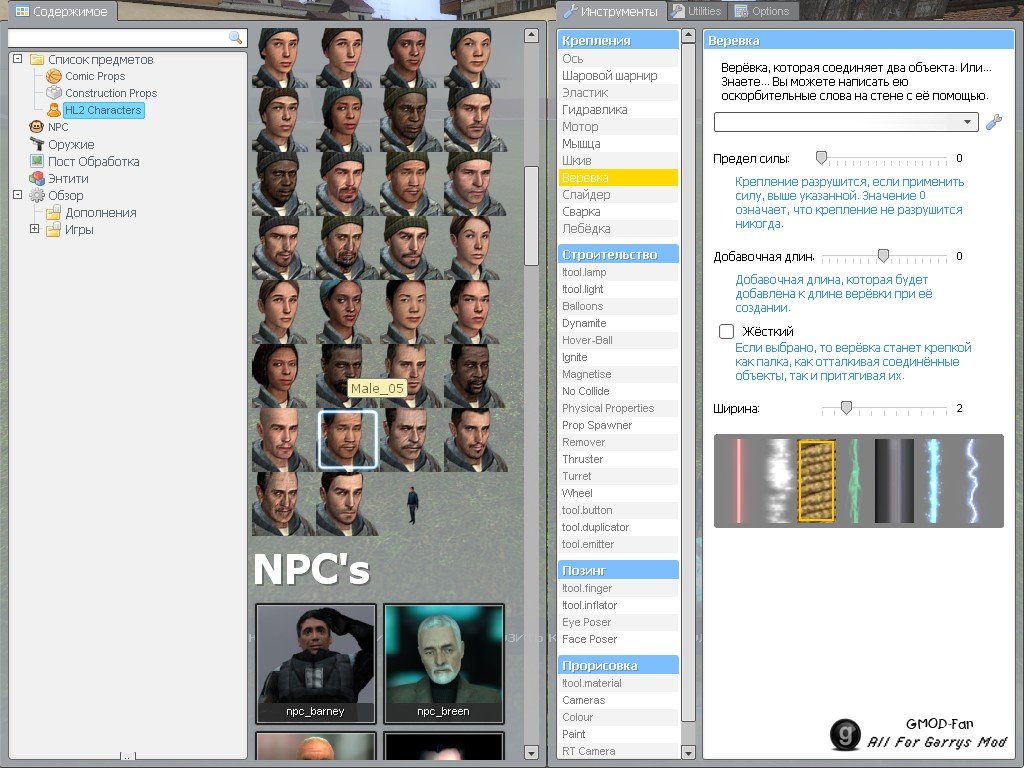This screenshot has width=1024, height=768.
Task: Select the No Collide tool
Action: tap(618, 391)
